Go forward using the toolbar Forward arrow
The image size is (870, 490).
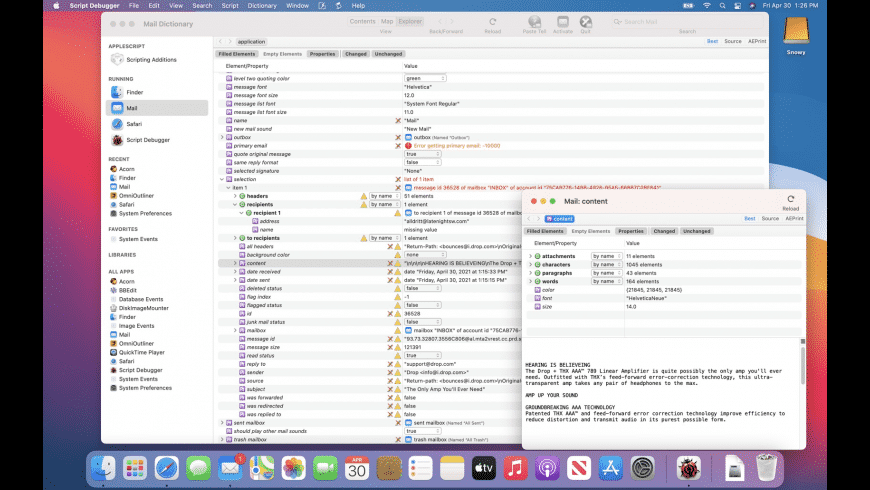452,22
